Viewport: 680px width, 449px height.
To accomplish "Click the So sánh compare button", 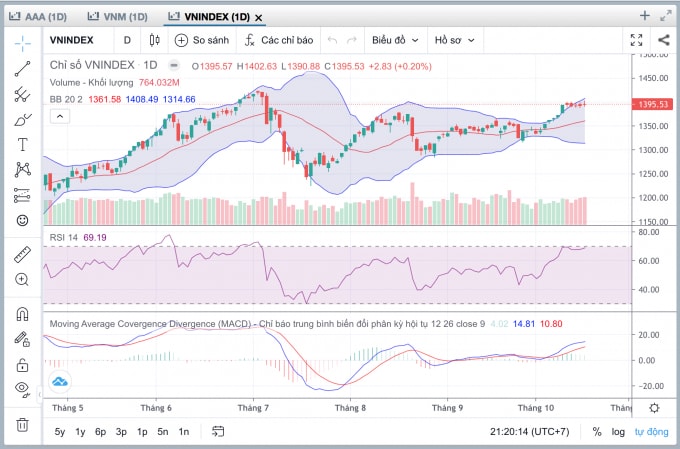I will point(202,40).
